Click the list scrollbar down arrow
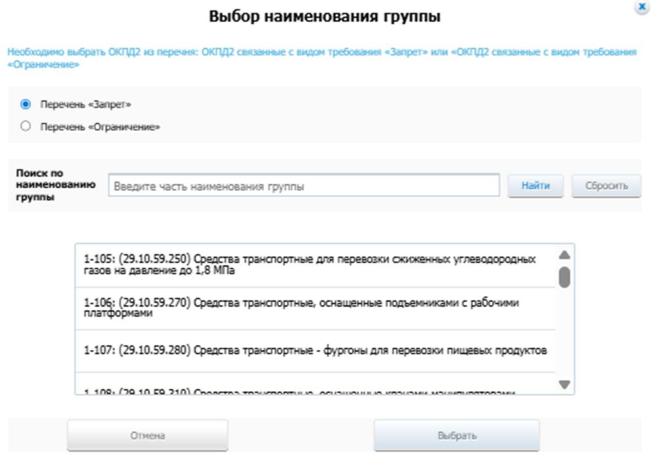 coord(564,384)
